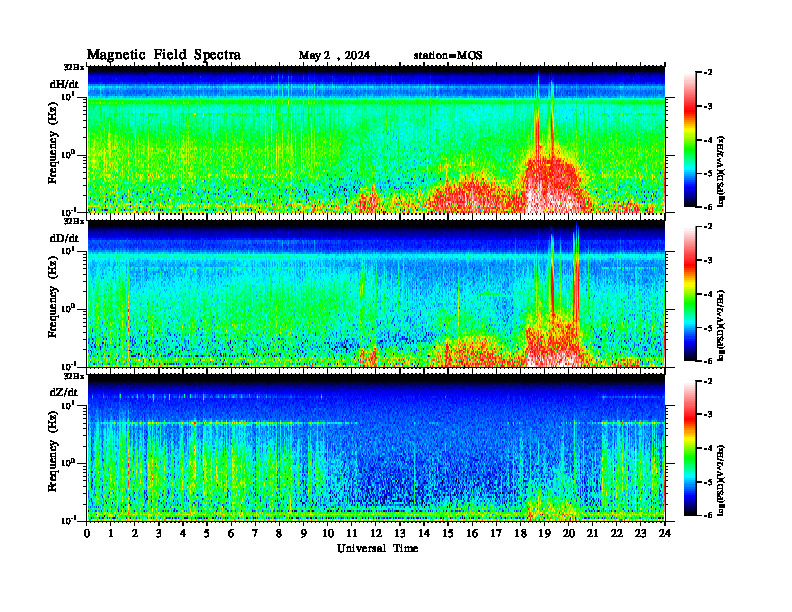Click hour 18 on the time axis
The width and height of the screenshot is (792, 612).
tap(520, 534)
